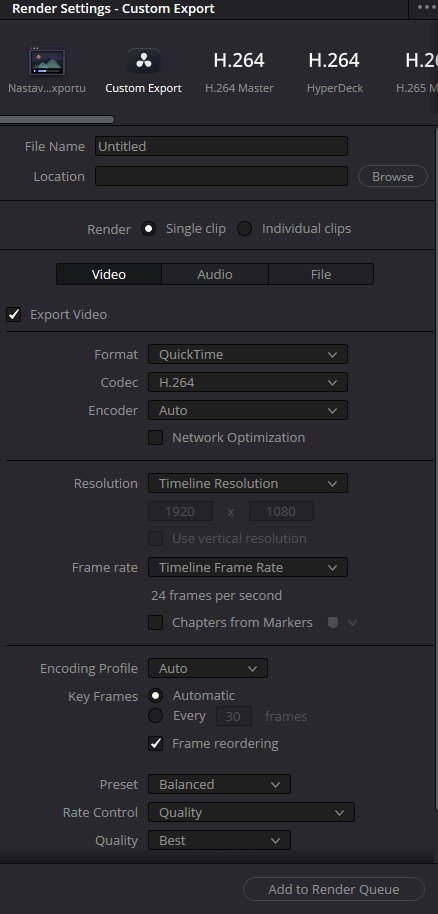This screenshot has height=914, width=438.
Task: Expand the marker color chevron
Action: [353, 623]
